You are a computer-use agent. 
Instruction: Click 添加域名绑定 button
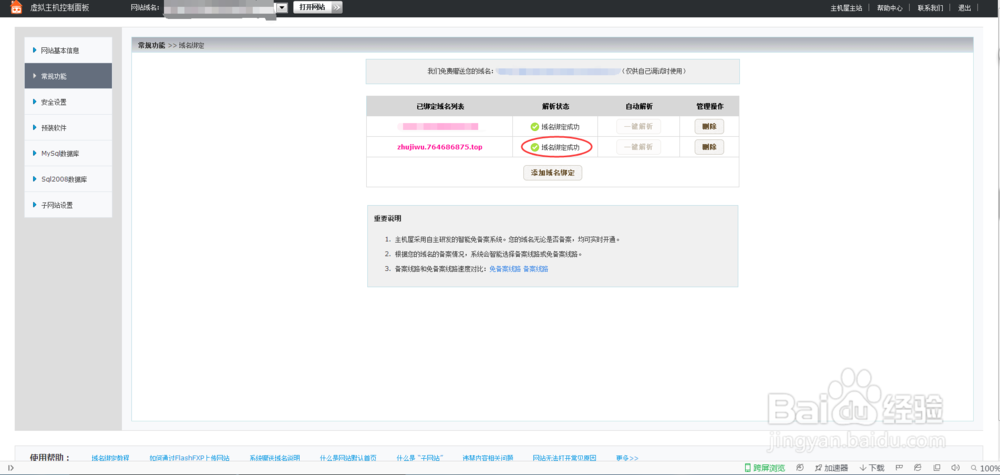(x=552, y=173)
